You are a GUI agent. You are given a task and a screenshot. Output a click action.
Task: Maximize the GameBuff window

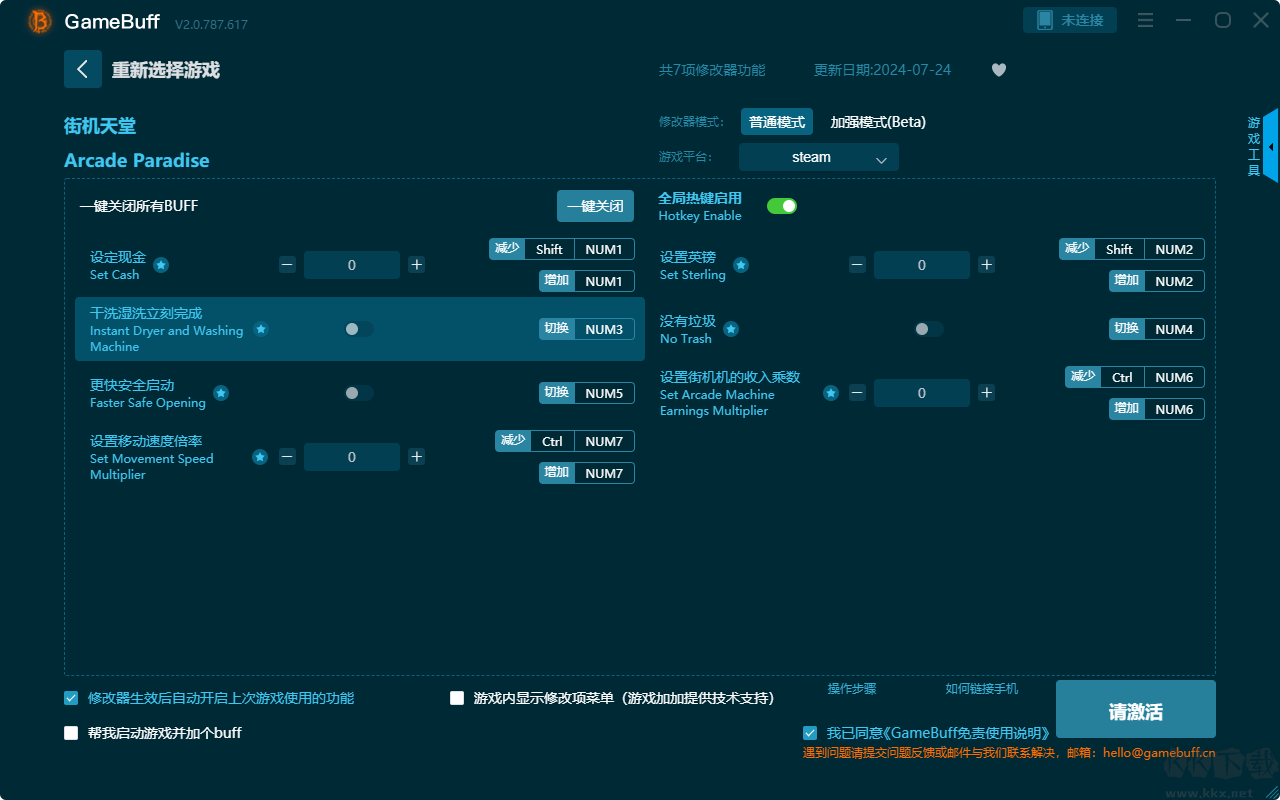(x=1222, y=21)
